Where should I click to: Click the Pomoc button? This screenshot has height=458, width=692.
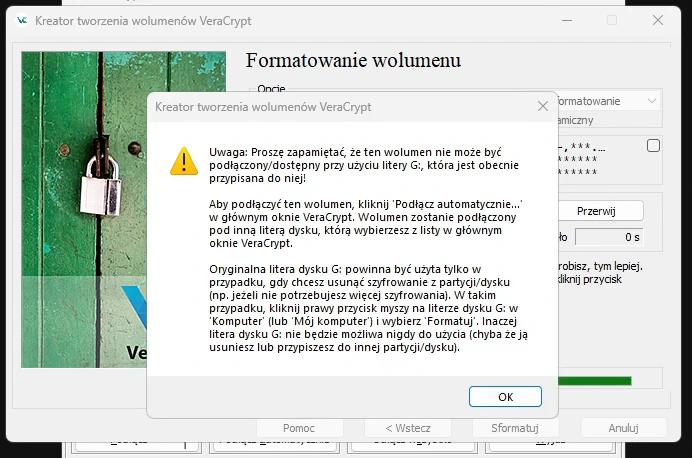[x=299, y=428]
